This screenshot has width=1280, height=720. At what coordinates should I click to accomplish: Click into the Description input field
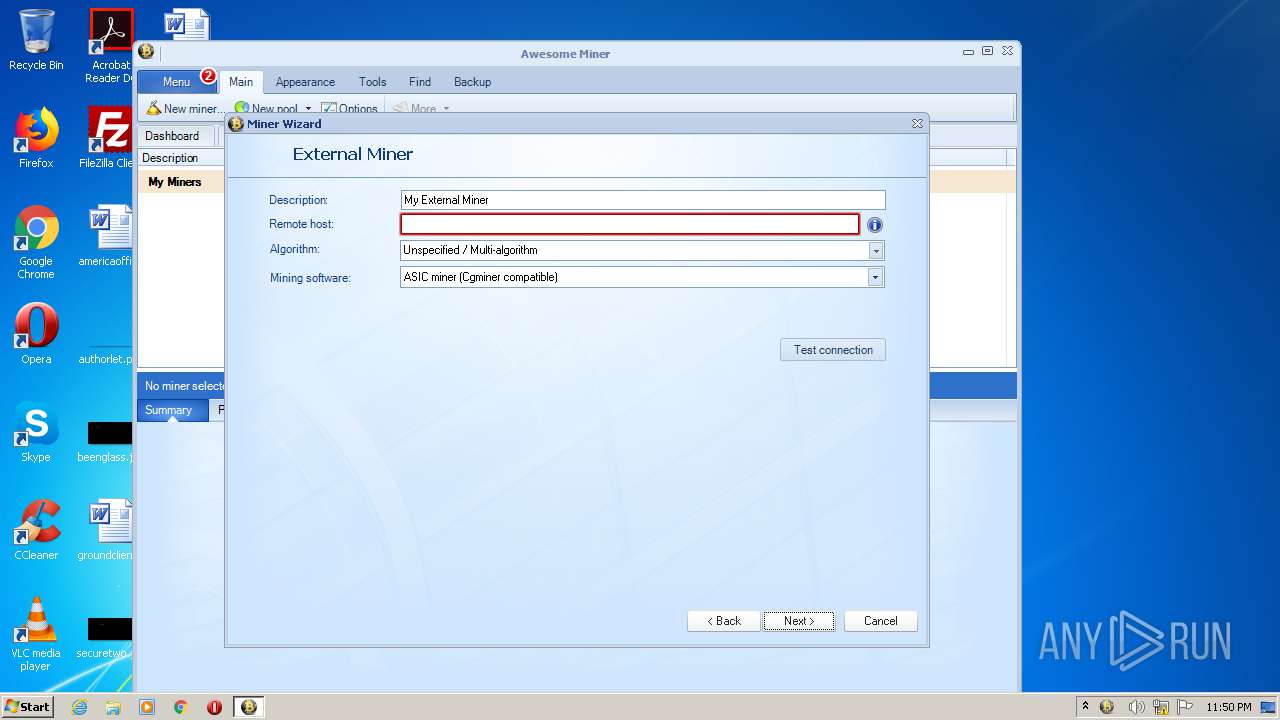643,200
